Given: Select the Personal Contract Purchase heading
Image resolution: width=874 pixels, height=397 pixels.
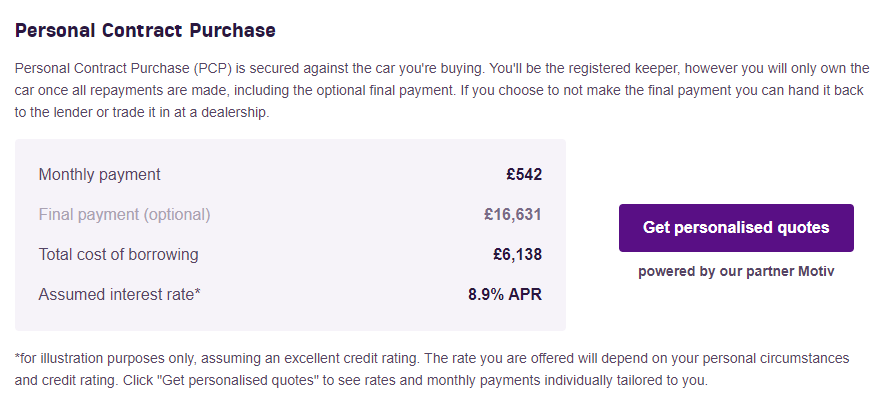Looking at the screenshot, I should pyautogui.click(x=145, y=30).
